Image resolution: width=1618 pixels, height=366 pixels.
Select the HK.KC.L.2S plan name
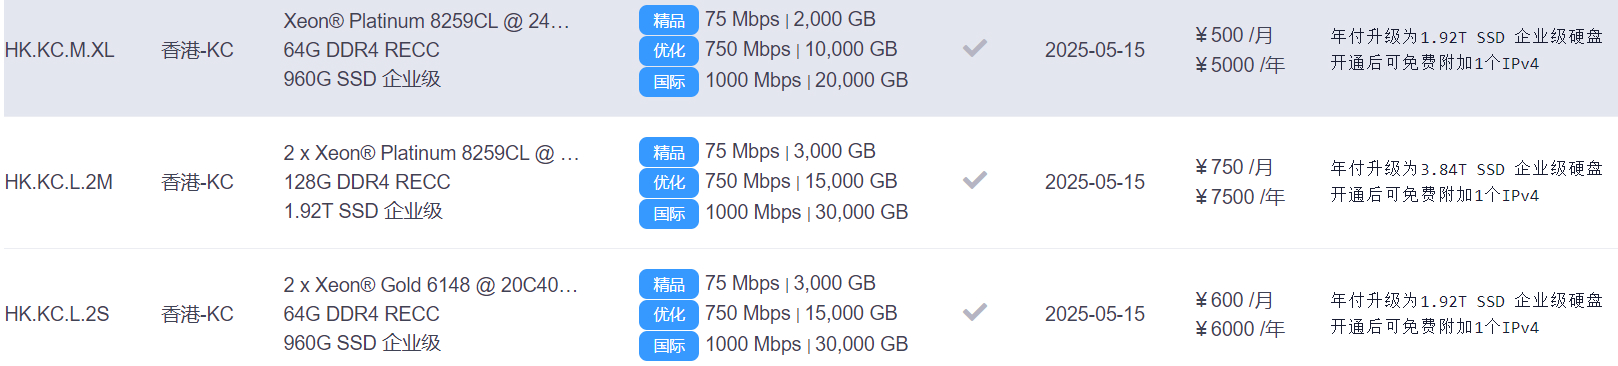(x=57, y=314)
